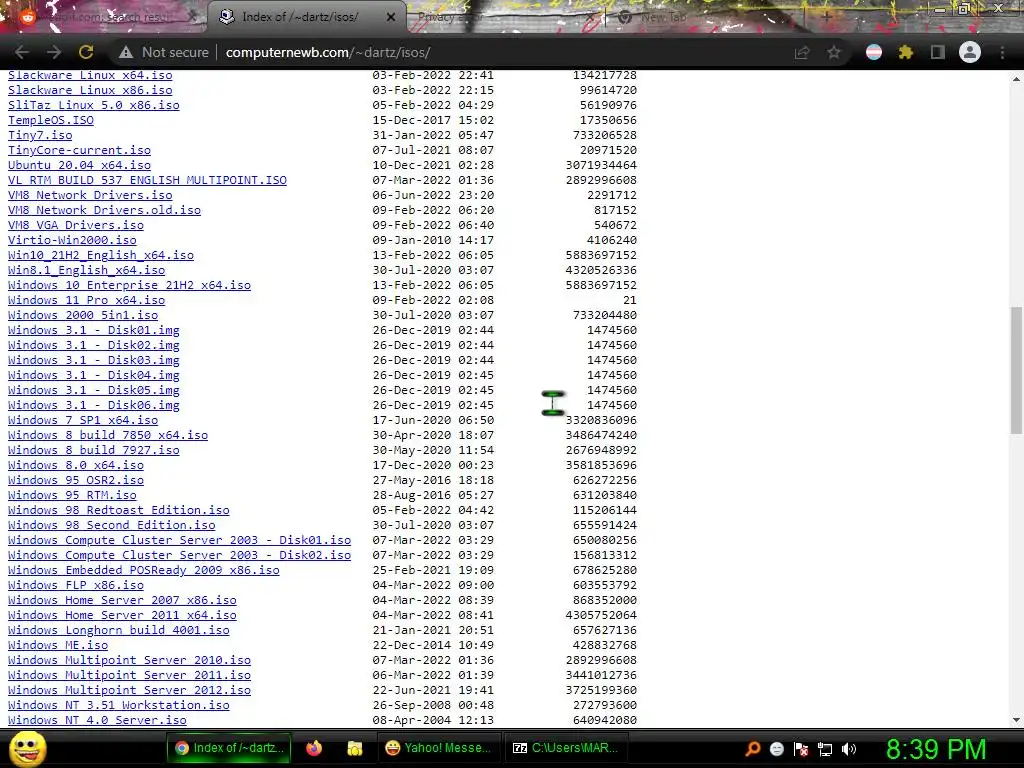The height and width of the screenshot is (768, 1024).
Task: Reload the page with the refresh icon
Action: click(x=86, y=52)
